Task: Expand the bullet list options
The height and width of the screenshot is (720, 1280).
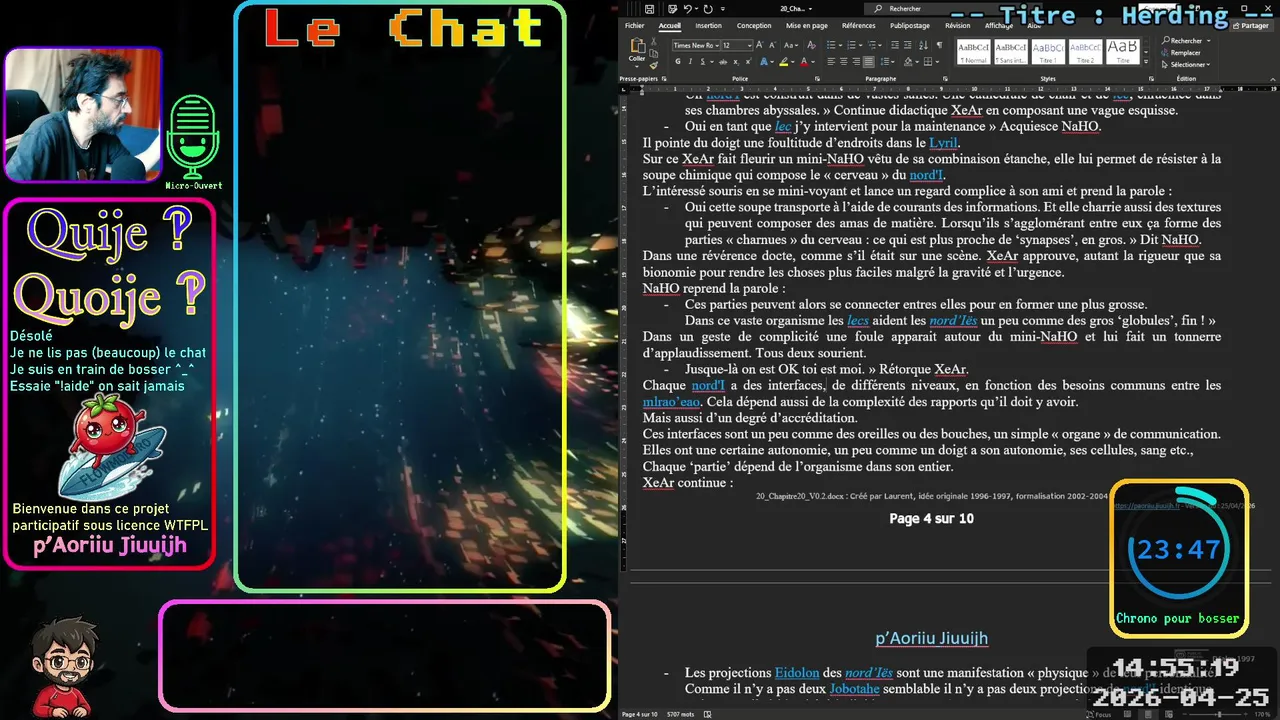Action: coord(840,45)
